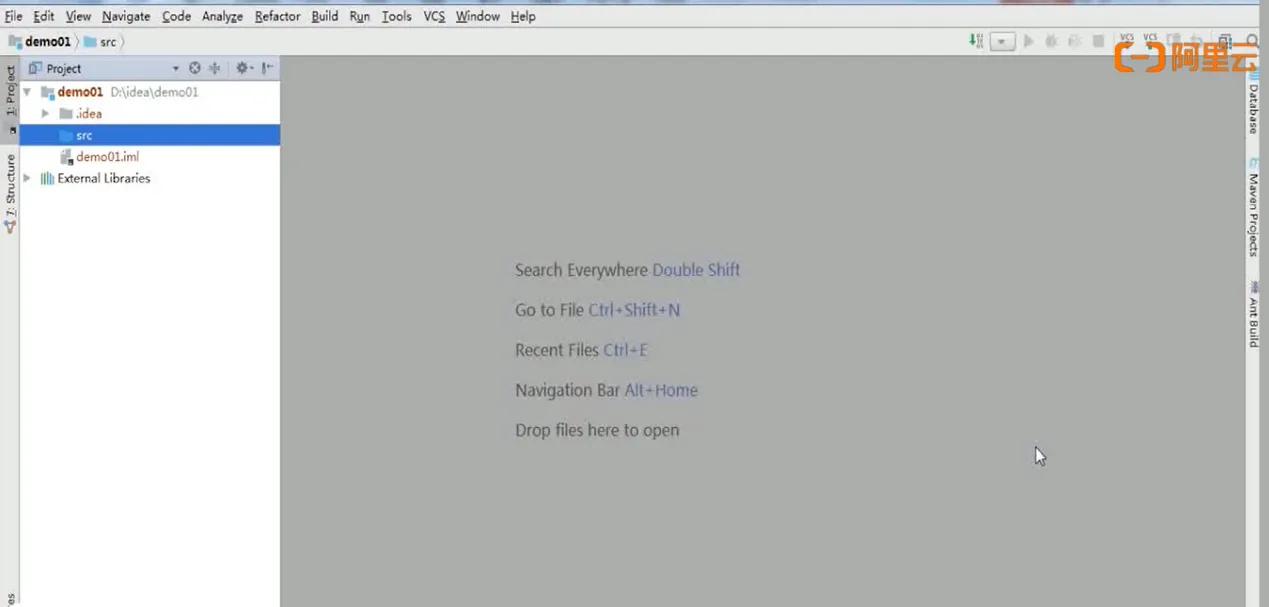Click the 'Drop files here to open' text
1269x607 pixels.
pos(597,430)
